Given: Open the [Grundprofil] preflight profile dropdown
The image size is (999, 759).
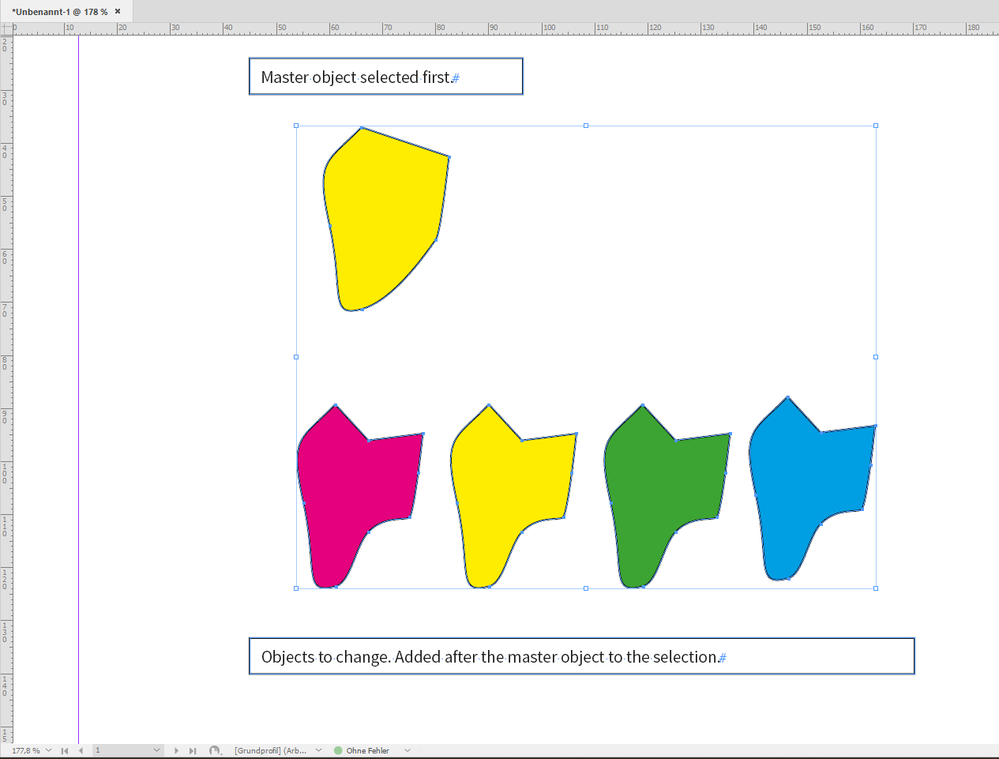Looking at the screenshot, I should point(319,751).
